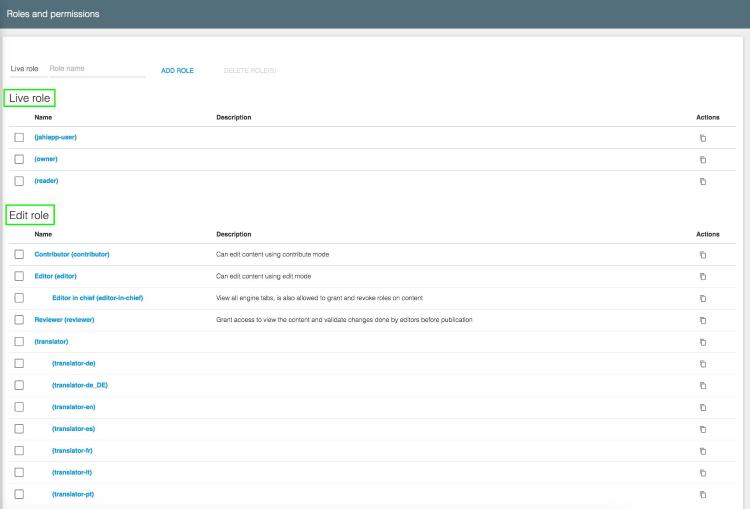Open the Contributor (contributor) role
Viewport: 750px width, 509px height.
[72, 254]
